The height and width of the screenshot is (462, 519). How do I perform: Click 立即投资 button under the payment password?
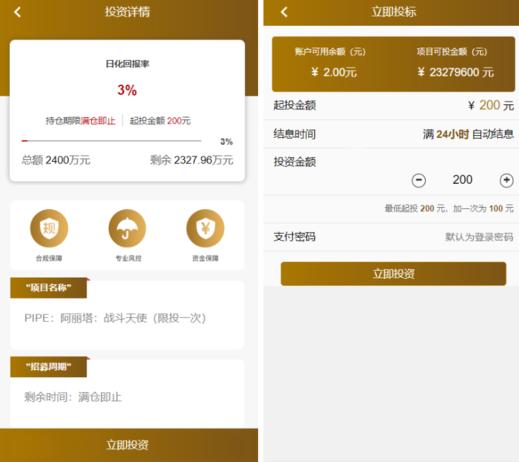393,274
